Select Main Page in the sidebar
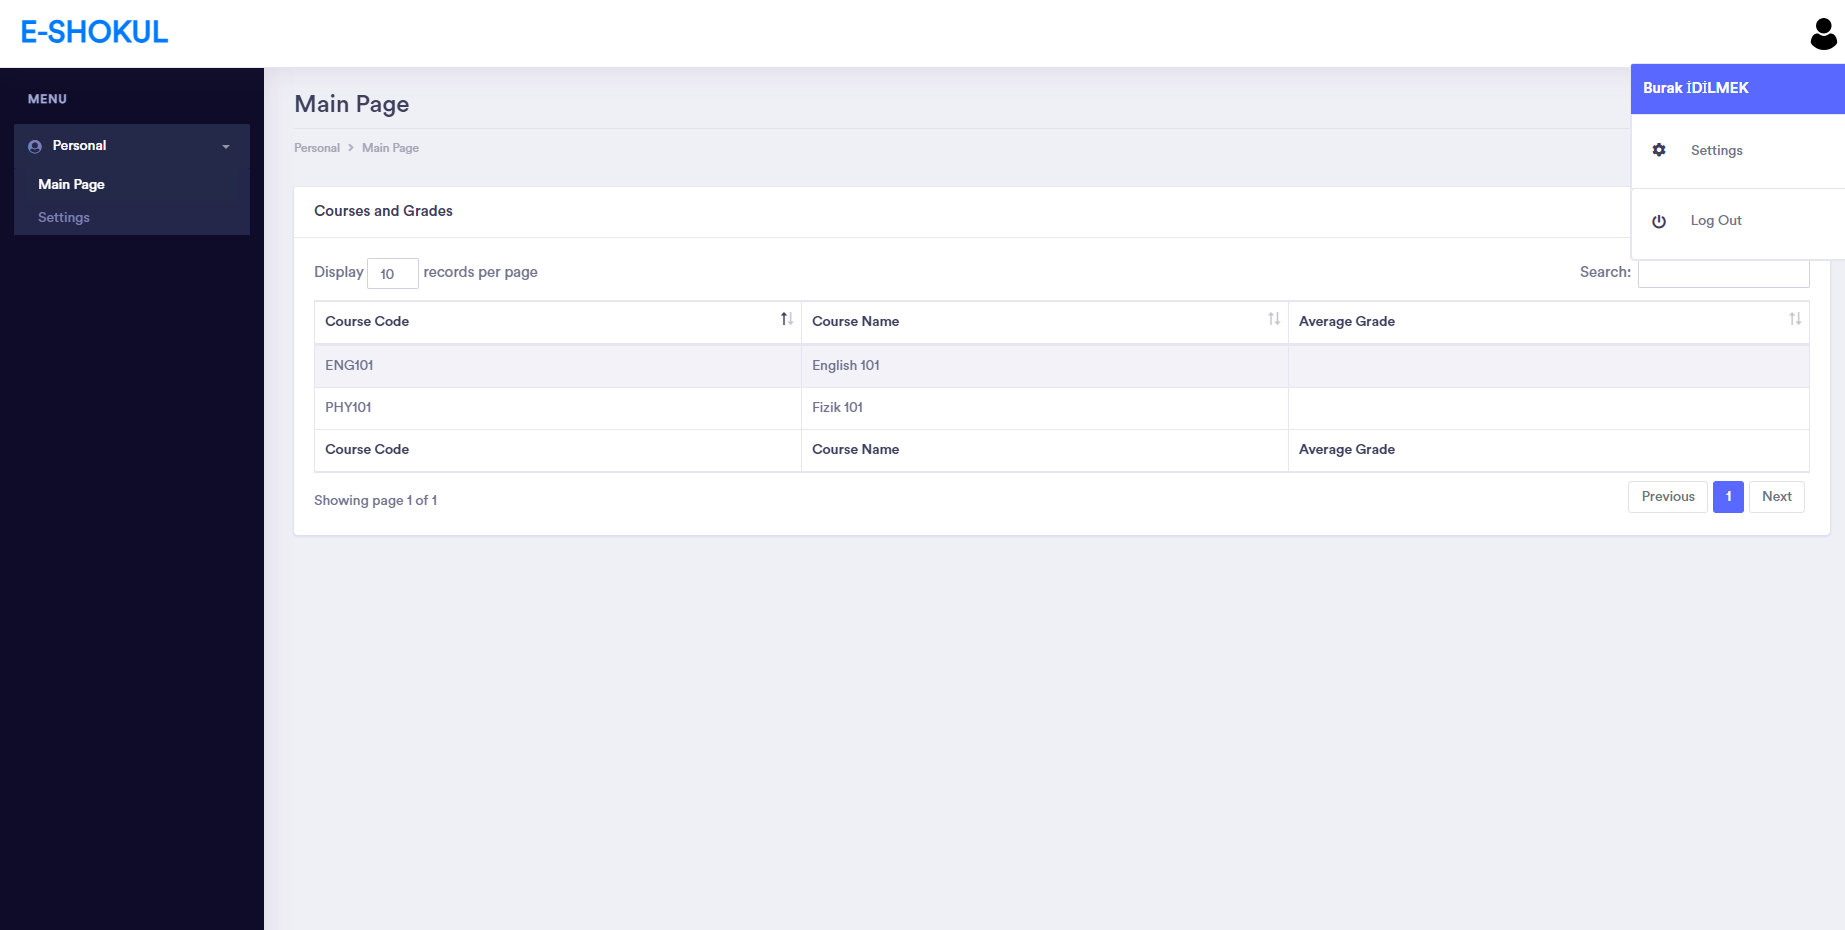 coord(71,184)
